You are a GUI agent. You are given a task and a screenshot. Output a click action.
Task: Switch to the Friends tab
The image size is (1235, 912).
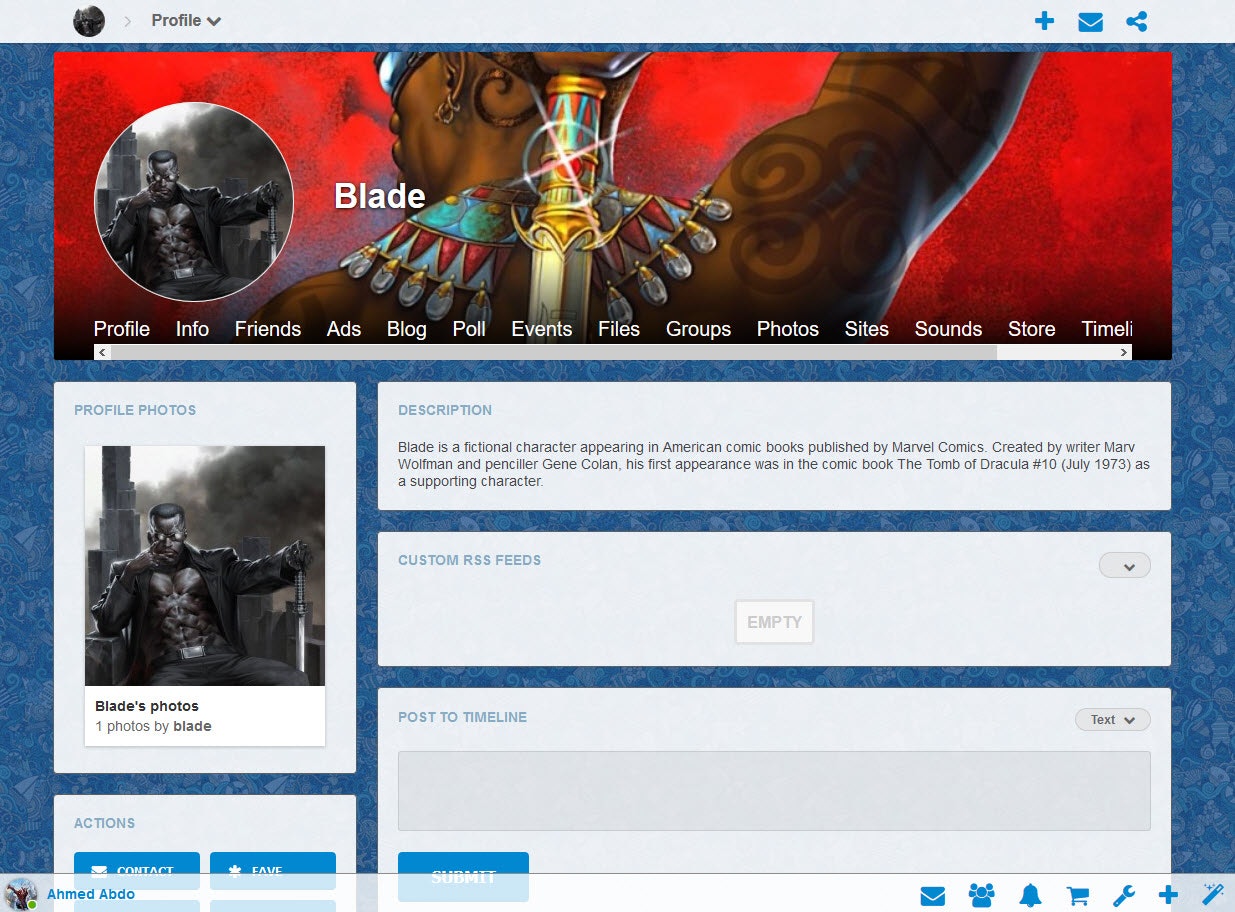(267, 328)
